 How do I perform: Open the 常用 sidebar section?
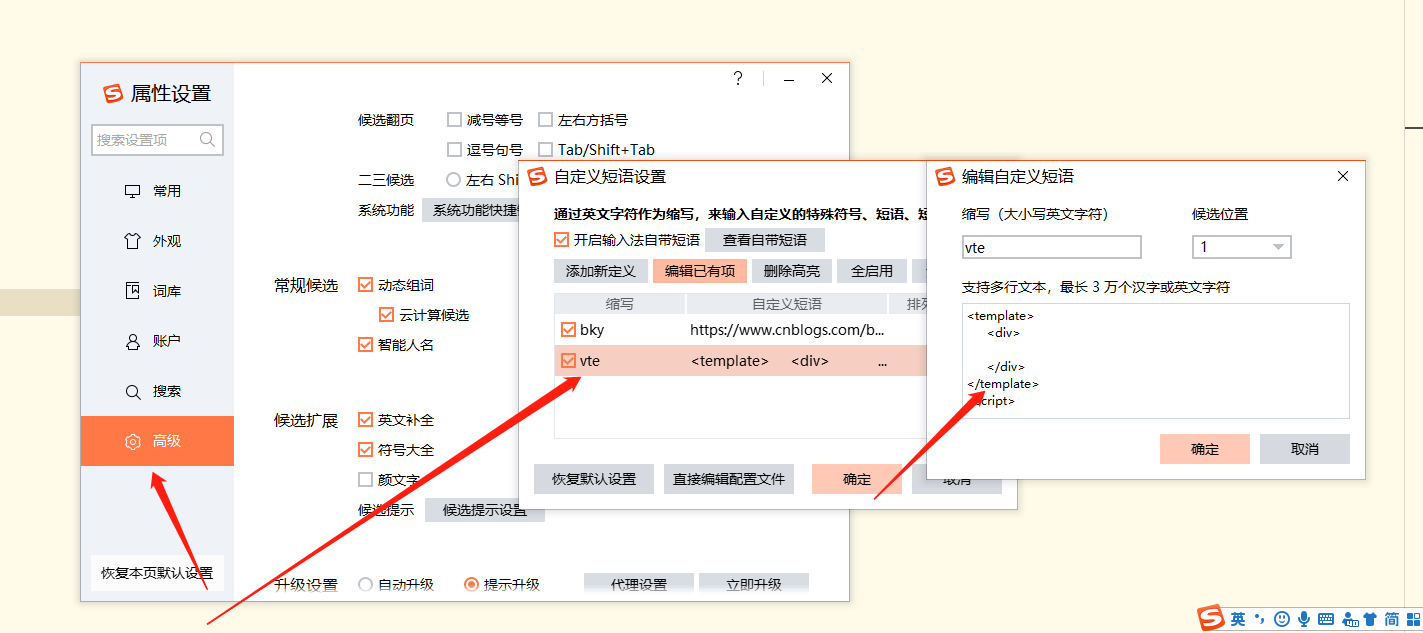click(157, 191)
